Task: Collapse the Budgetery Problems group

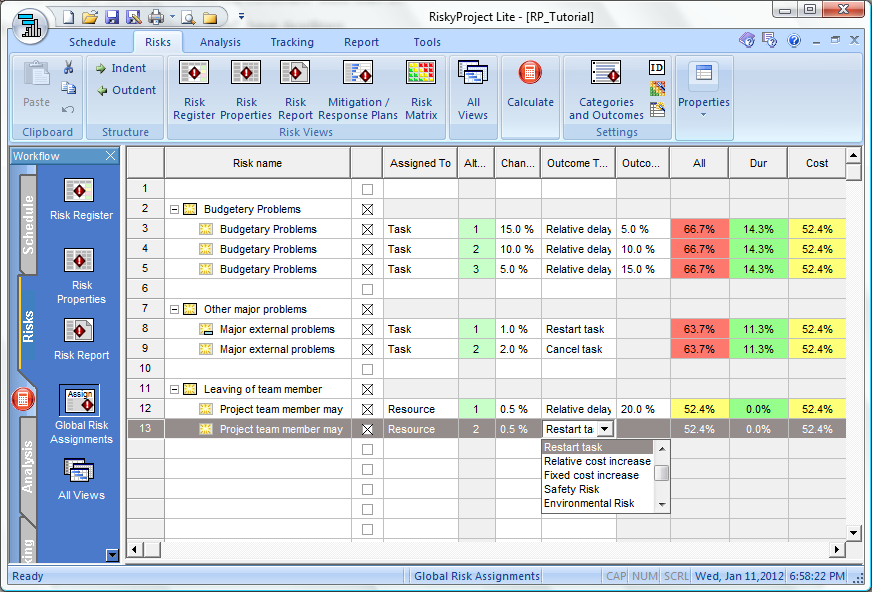Action: [174, 210]
